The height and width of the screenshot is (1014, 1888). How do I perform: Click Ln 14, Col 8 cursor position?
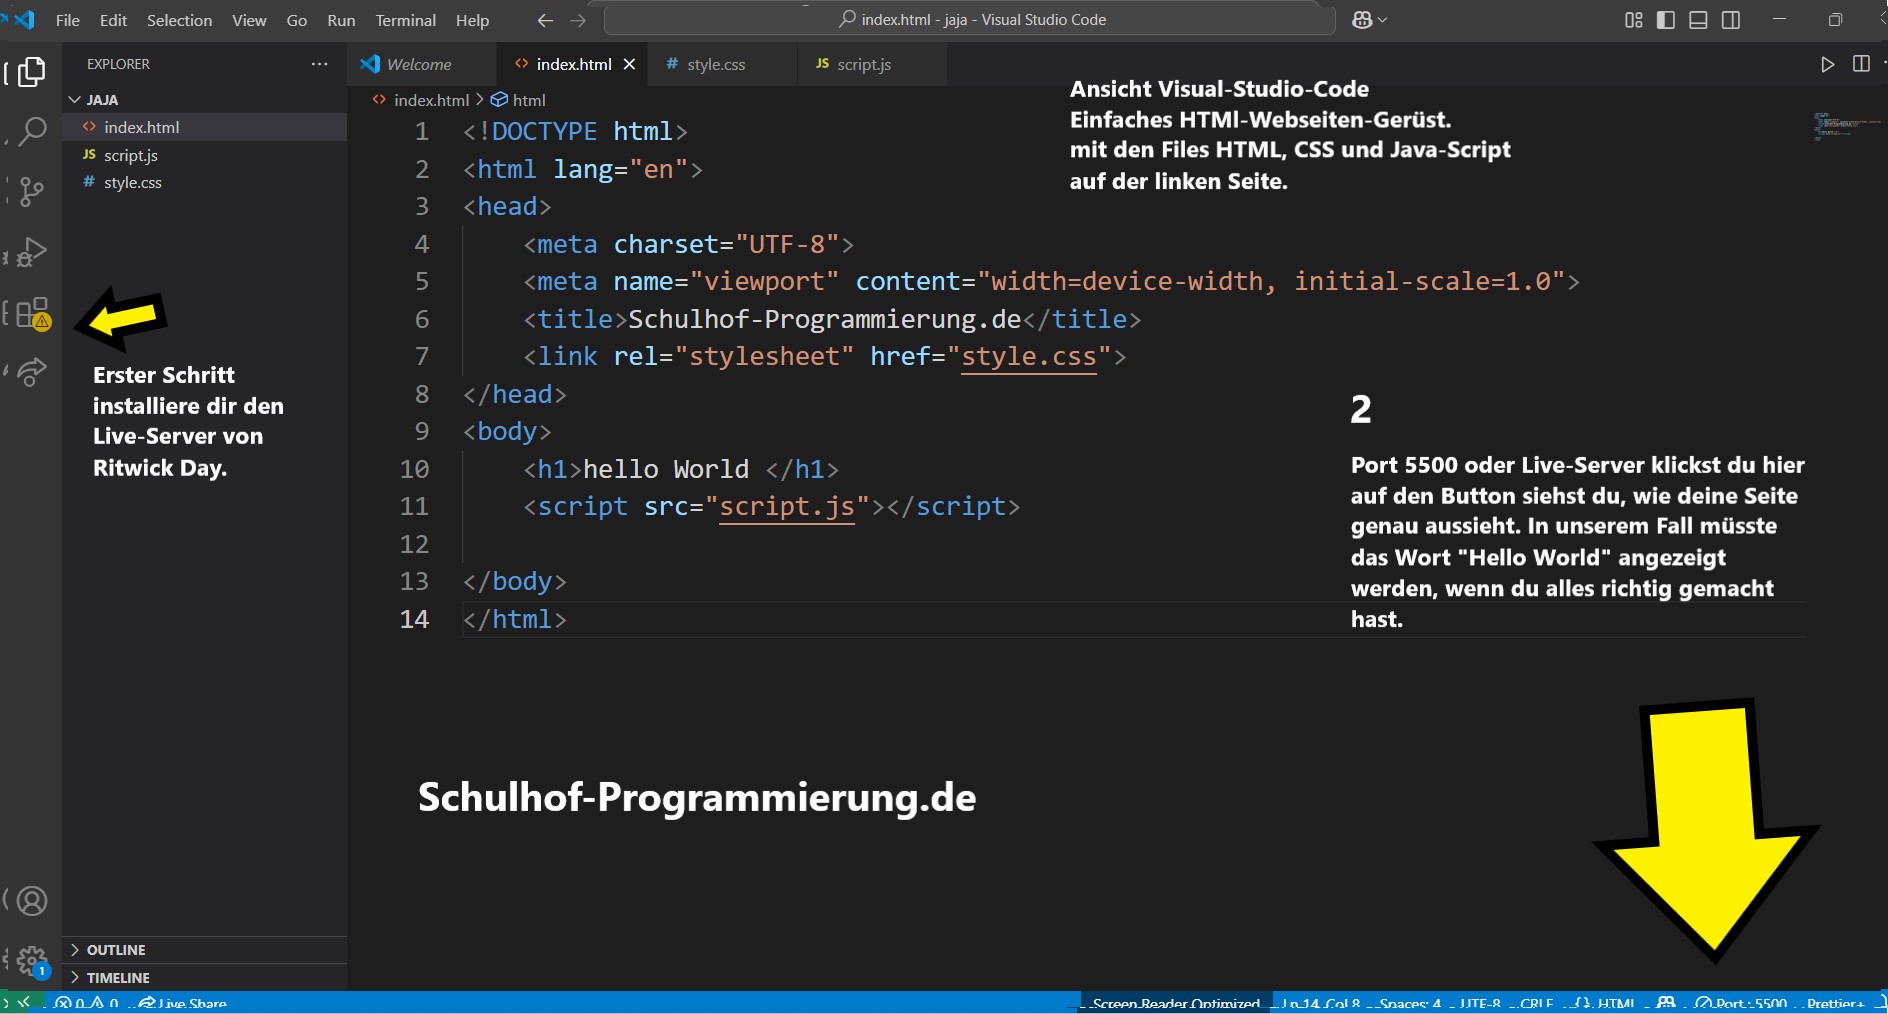(1321, 1003)
